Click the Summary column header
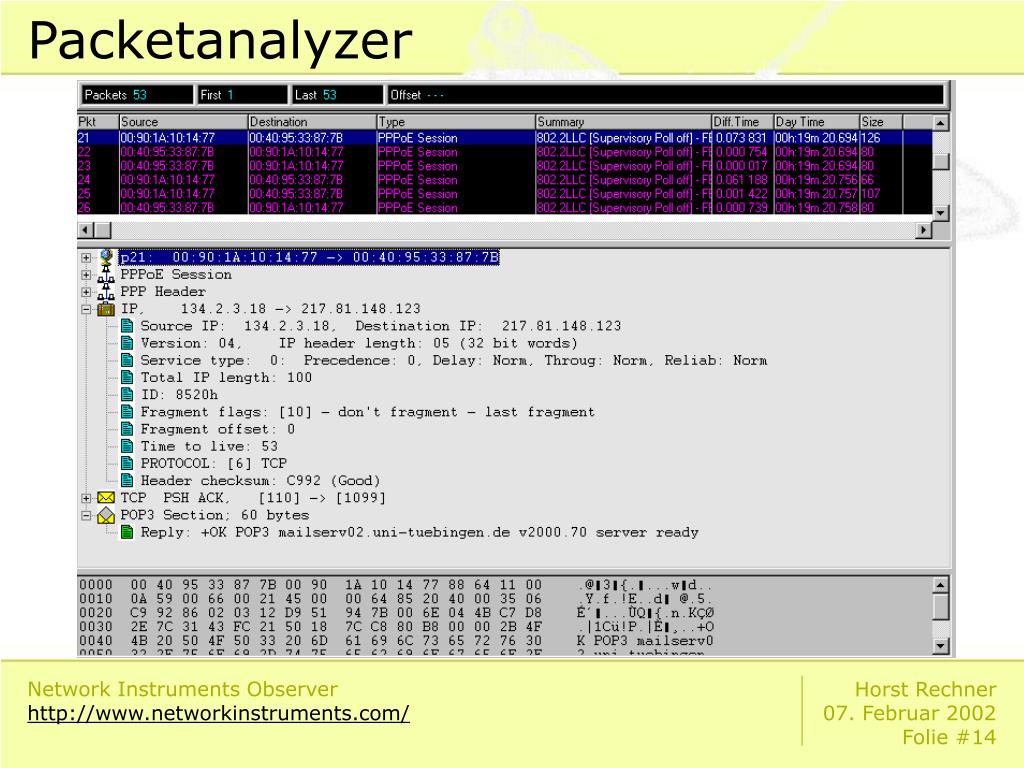The height and width of the screenshot is (768, 1024). click(623, 122)
